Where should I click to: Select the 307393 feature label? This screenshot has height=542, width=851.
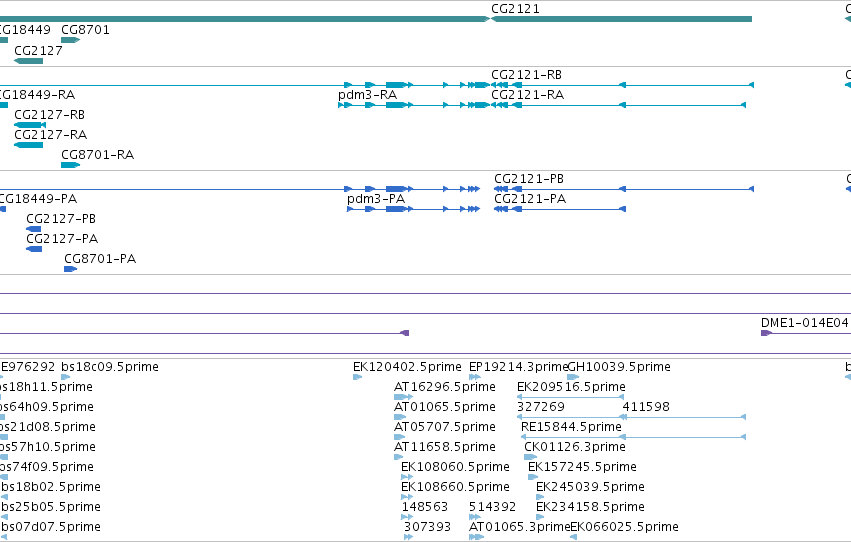point(428,527)
